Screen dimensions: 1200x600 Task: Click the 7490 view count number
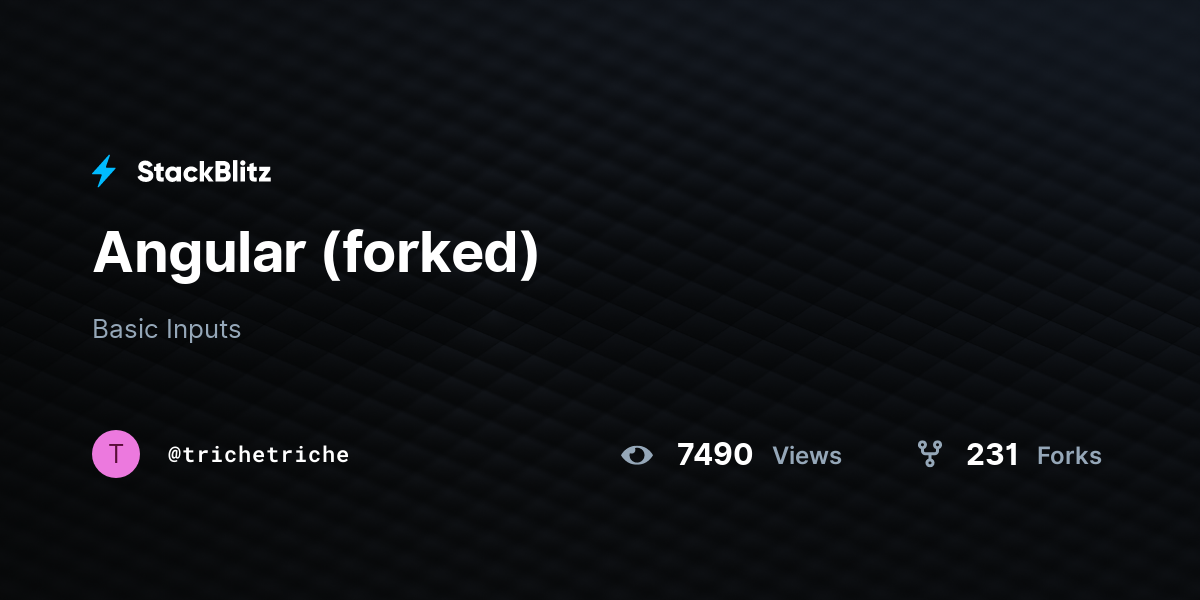click(715, 455)
